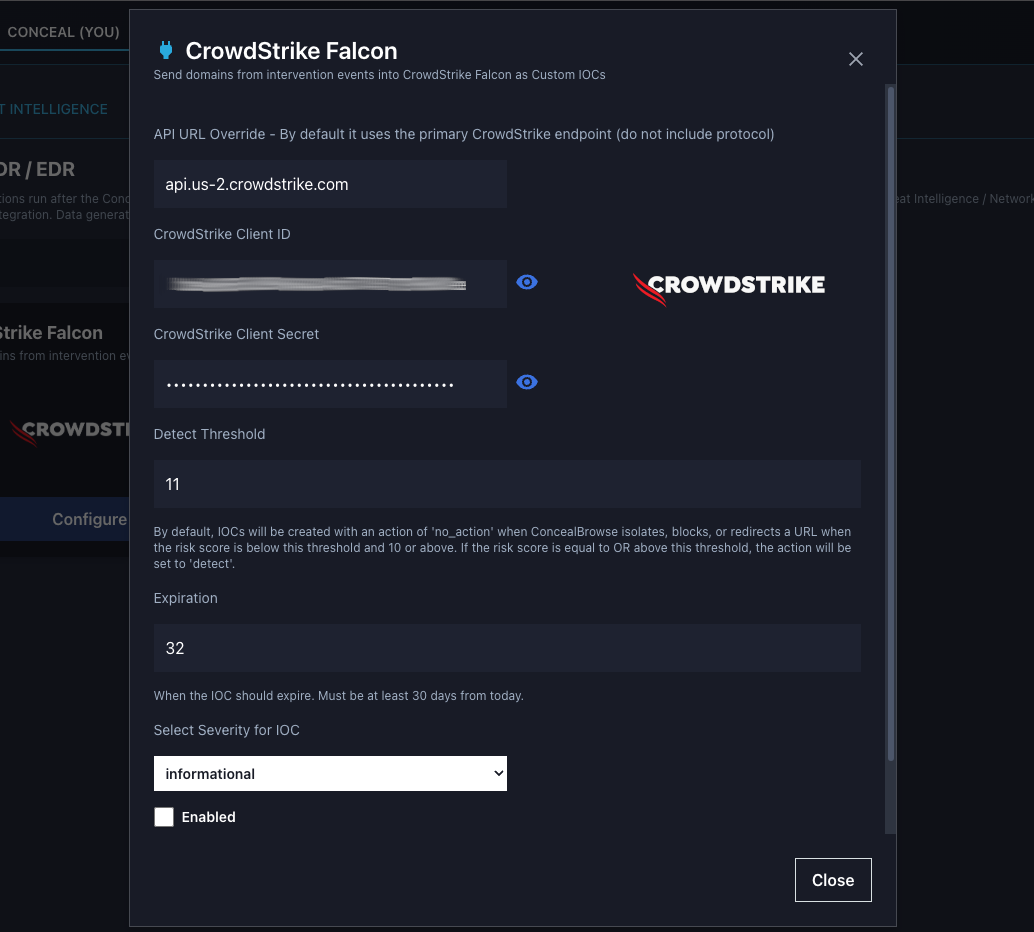Tick the Enabled checkbox
This screenshot has width=1034, height=932.
click(x=164, y=817)
